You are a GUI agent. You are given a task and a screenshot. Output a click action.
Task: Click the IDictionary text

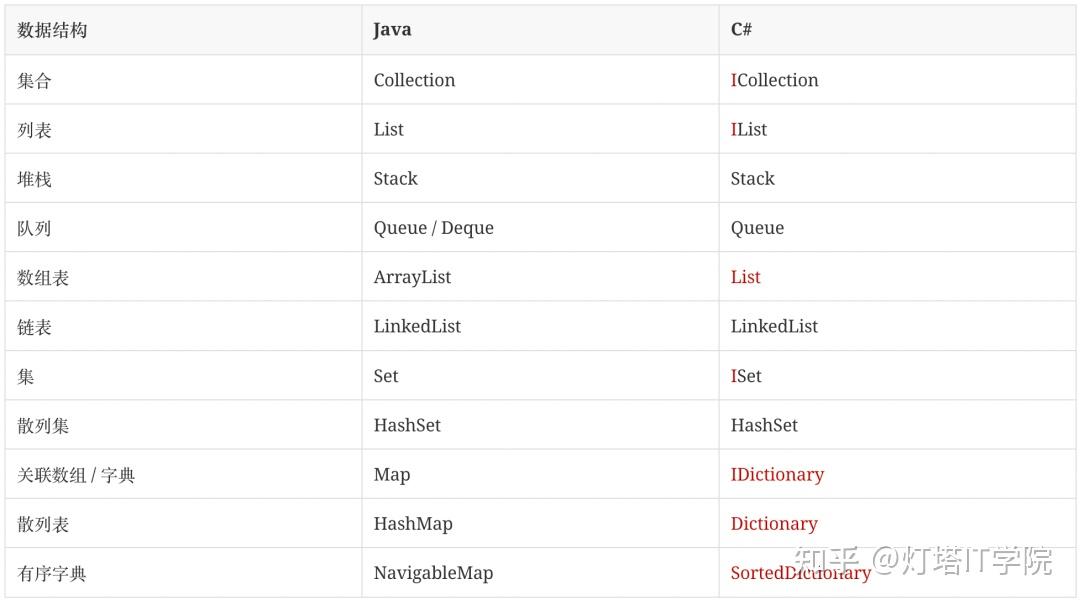(777, 475)
